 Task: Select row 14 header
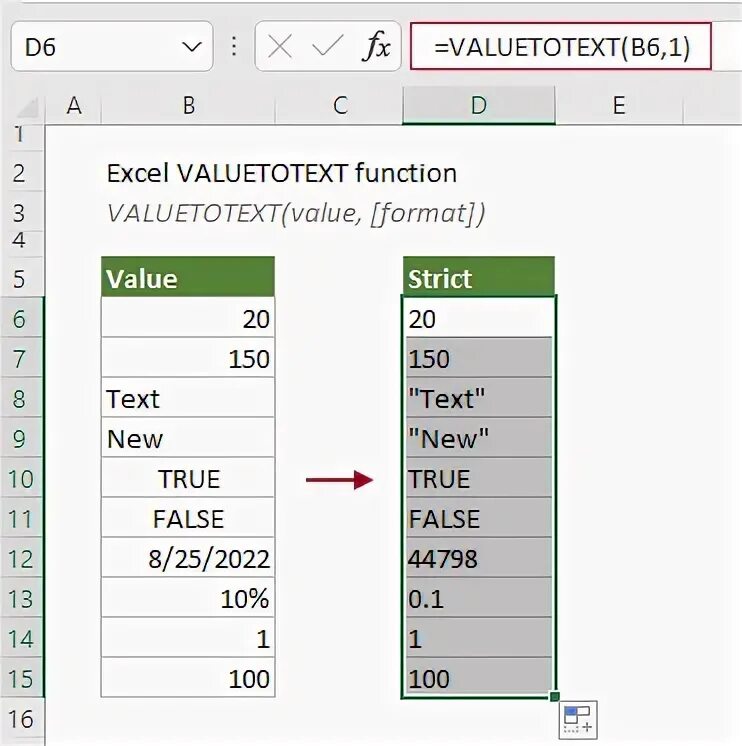[22, 638]
